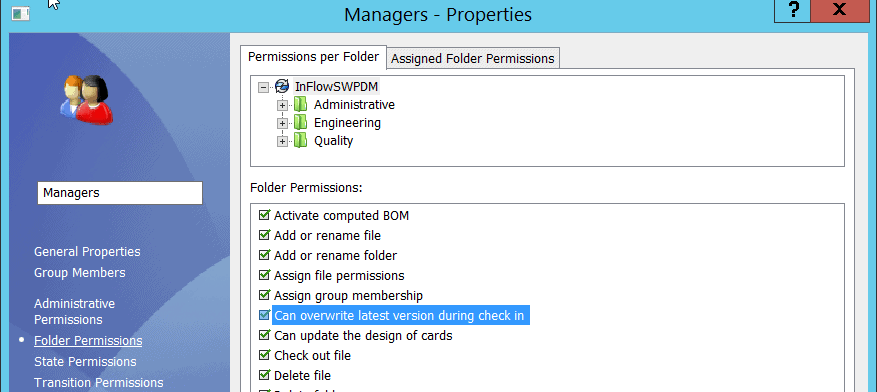Toggle Assign group membership checkbox

(265, 295)
